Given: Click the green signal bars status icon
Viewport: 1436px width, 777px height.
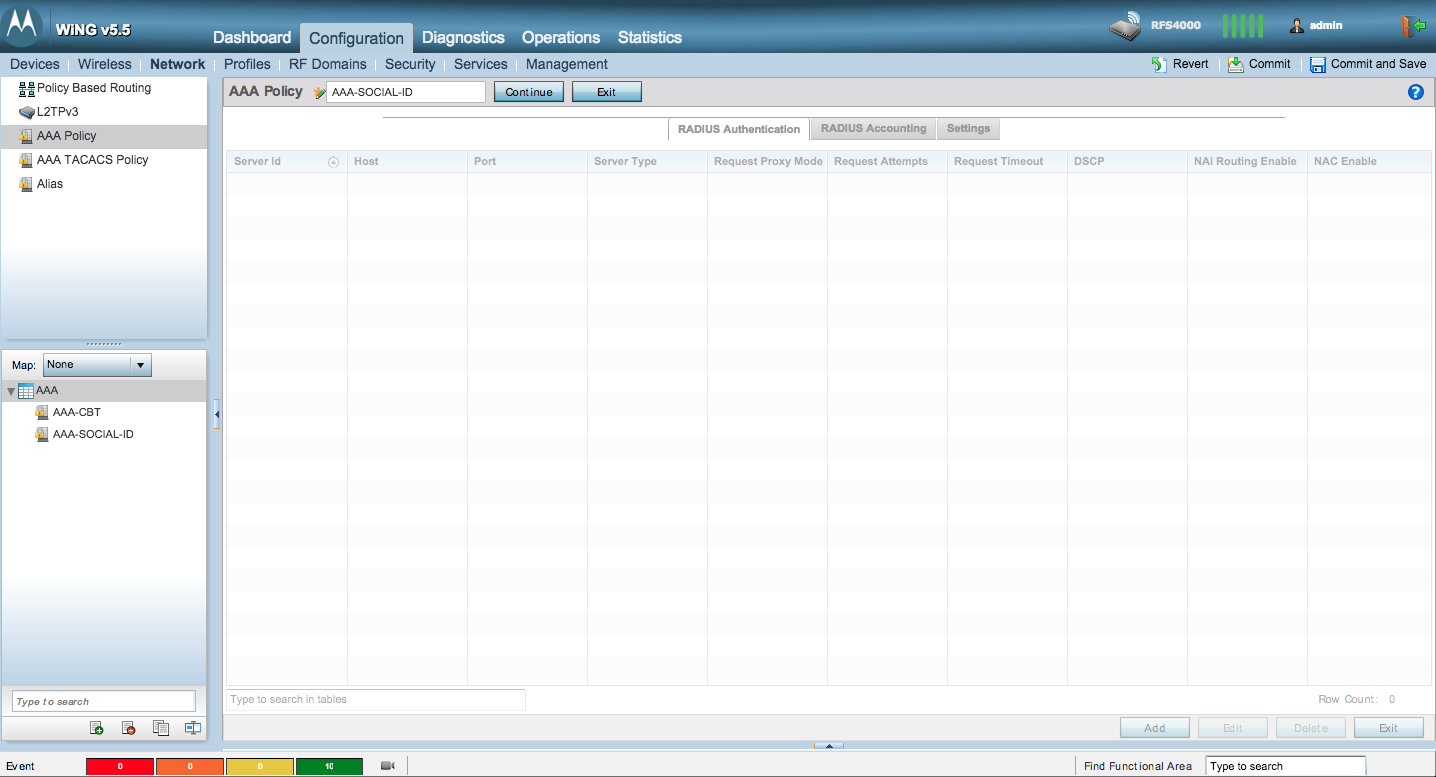Looking at the screenshot, I should pyautogui.click(x=1243, y=26).
